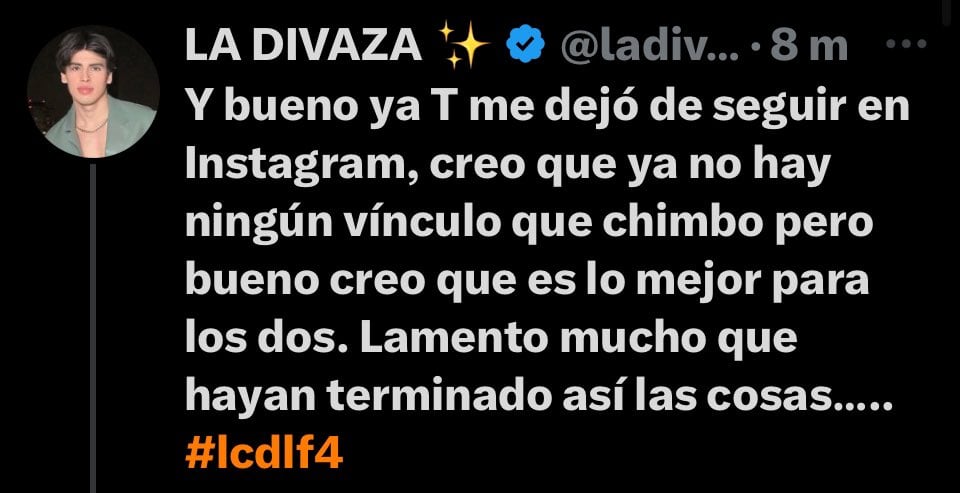Open the round profile picture avatar
This screenshot has height=493, width=960.
point(93,92)
